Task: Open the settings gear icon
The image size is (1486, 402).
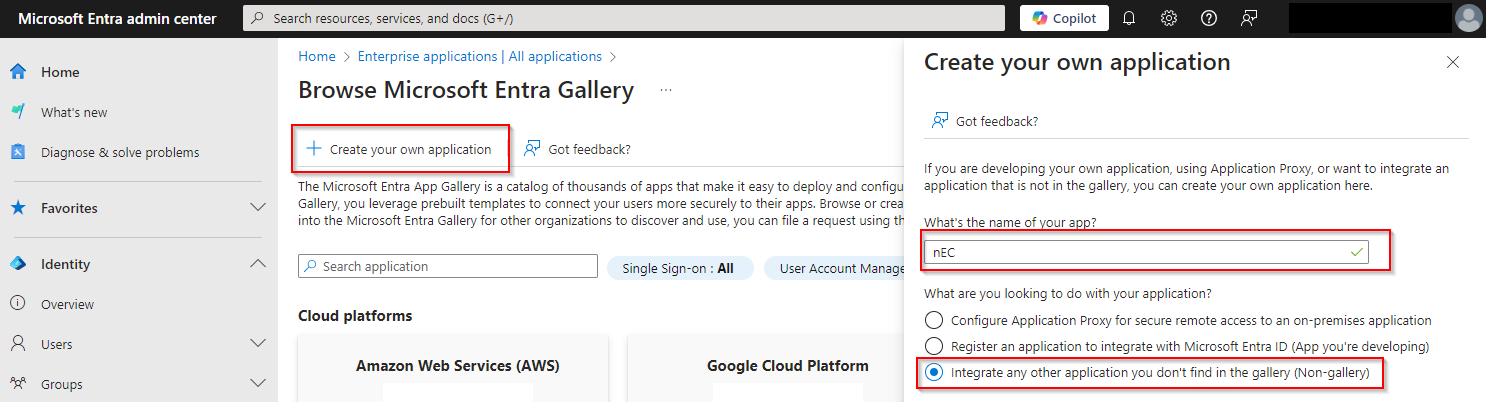Action: pyautogui.click(x=1169, y=18)
